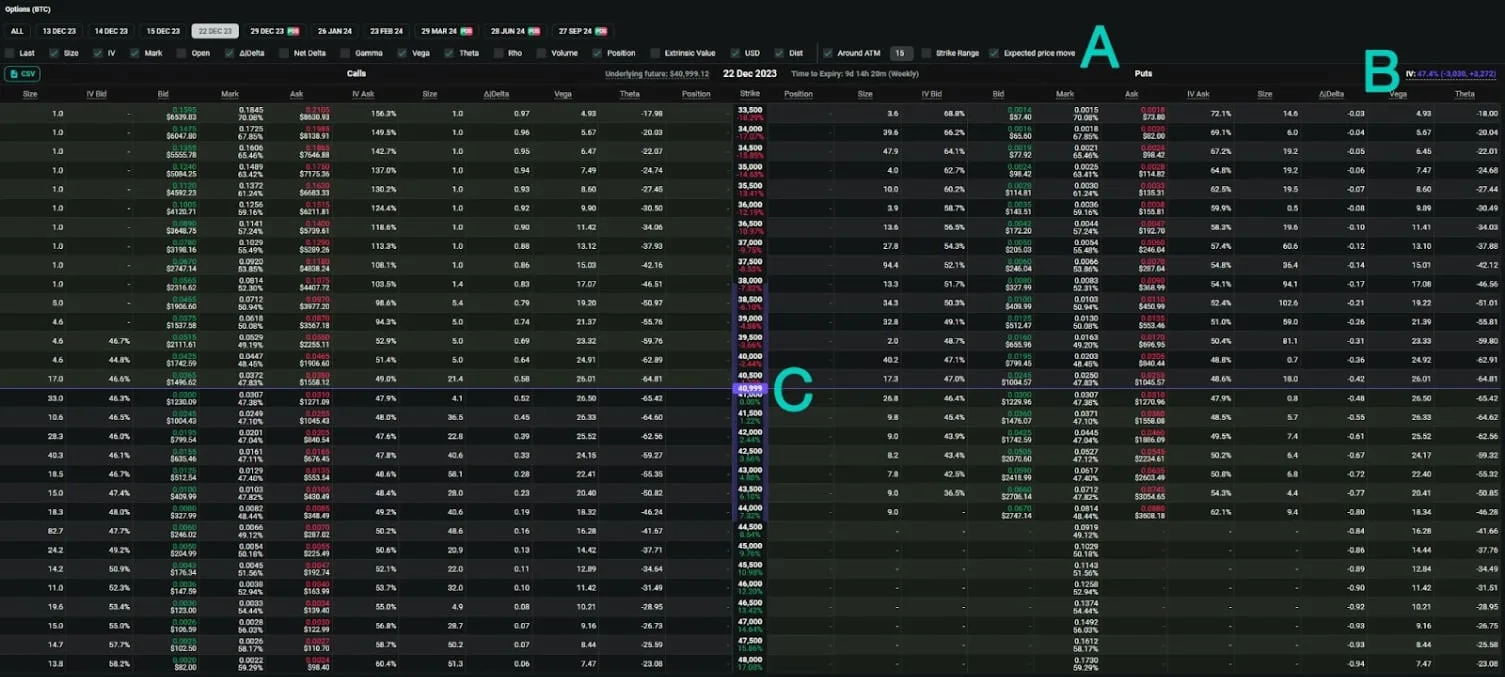Sort by the Strike column header
Viewport: 1505px width, 677px height.
click(749, 94)
